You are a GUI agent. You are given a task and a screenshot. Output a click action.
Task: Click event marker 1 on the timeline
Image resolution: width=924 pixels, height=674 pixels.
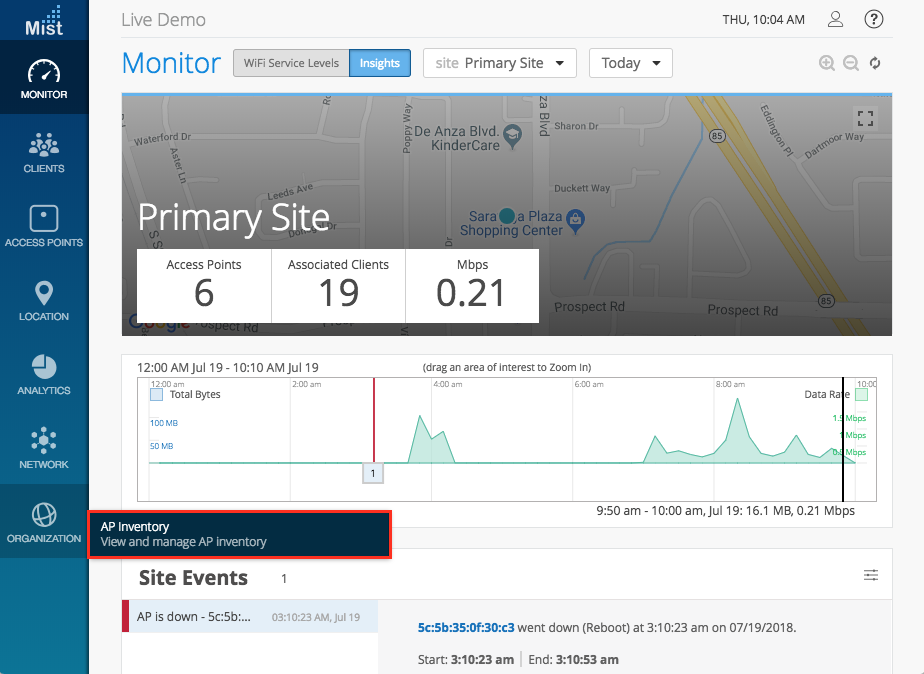click(x=372, y=473)
